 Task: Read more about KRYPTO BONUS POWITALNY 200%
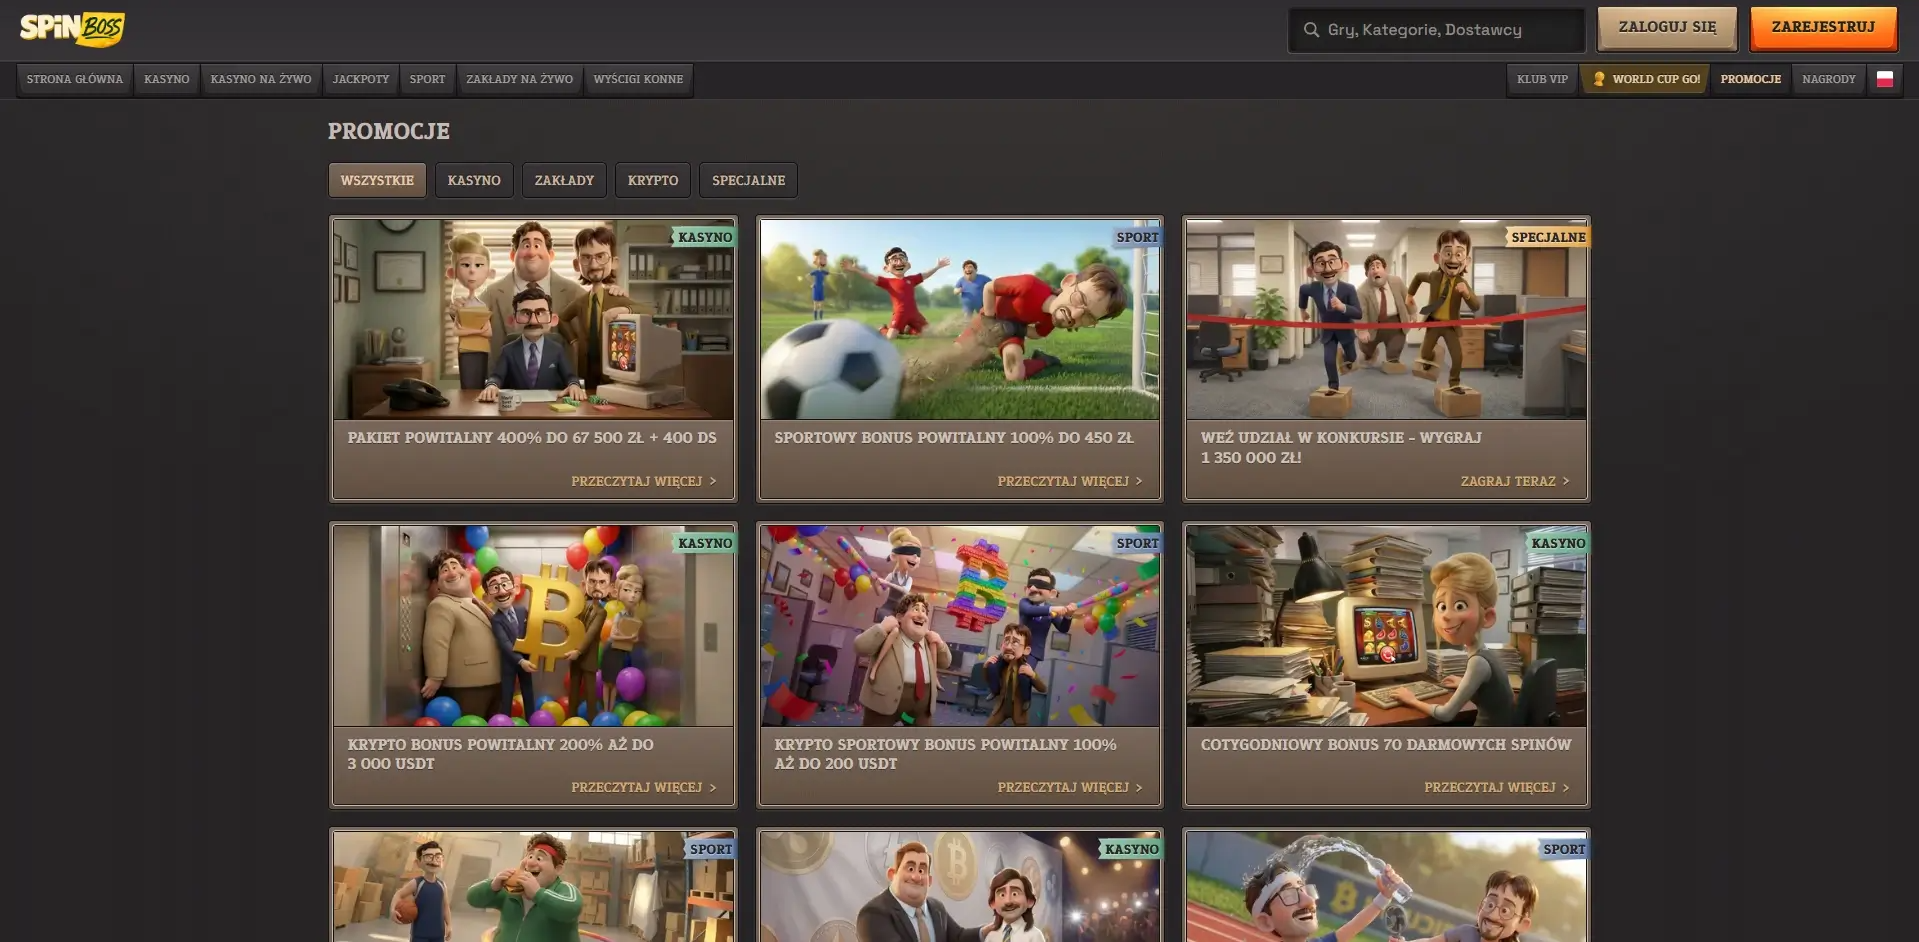tap(644, 787)
